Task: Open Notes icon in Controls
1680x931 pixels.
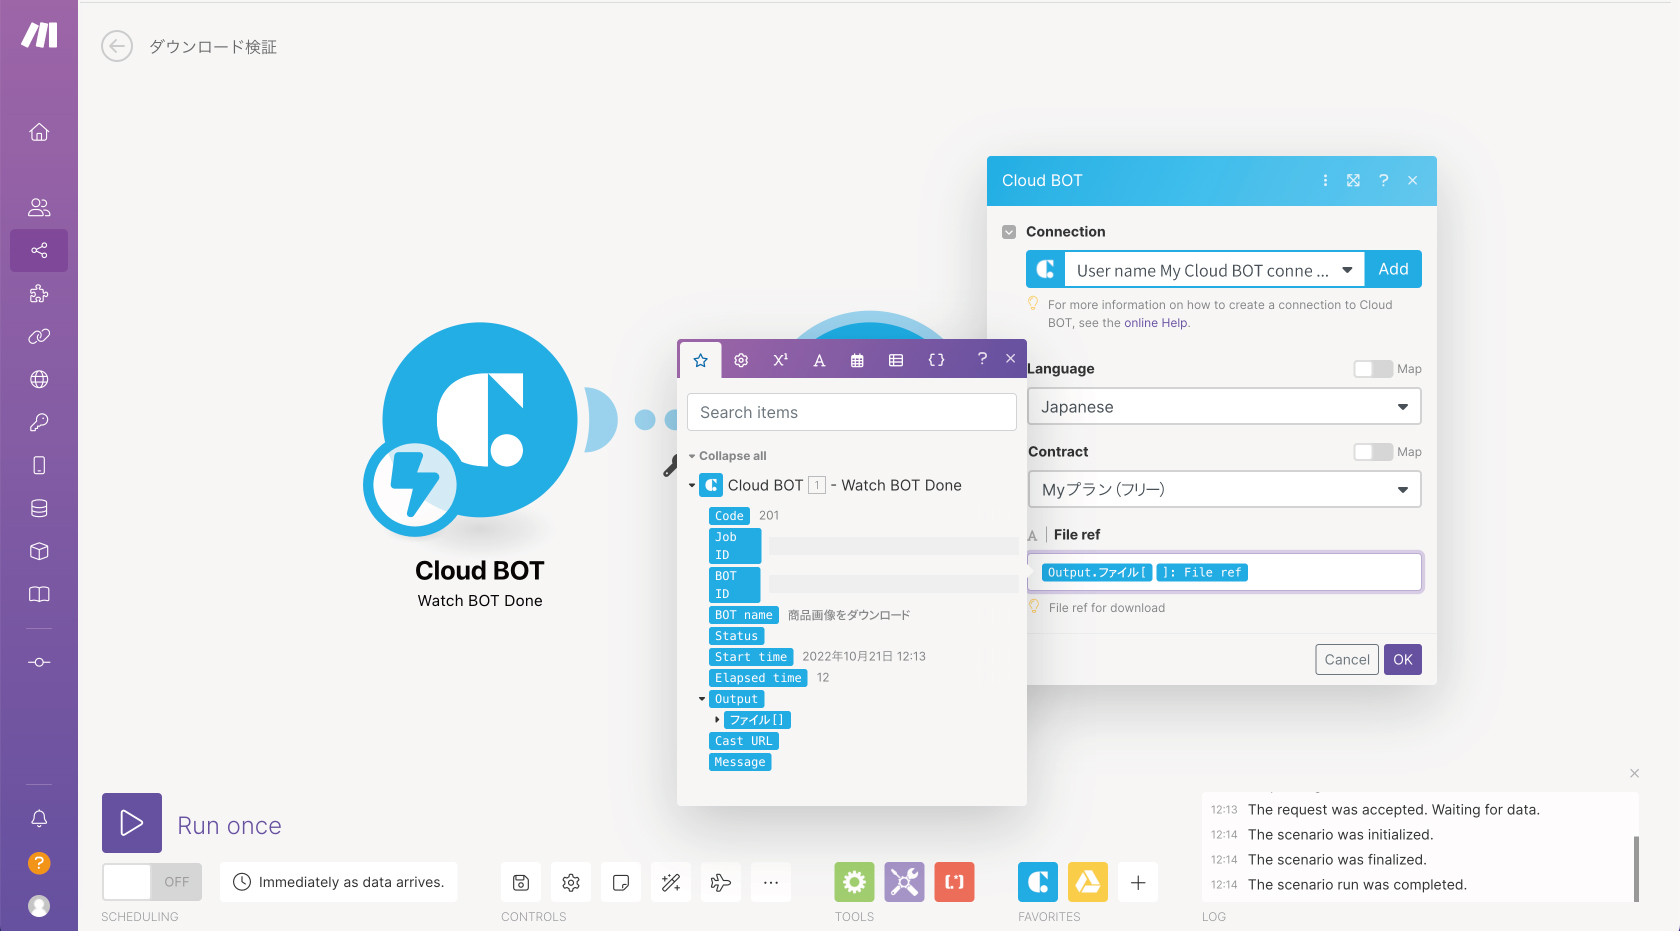Action: click(621, 882)
